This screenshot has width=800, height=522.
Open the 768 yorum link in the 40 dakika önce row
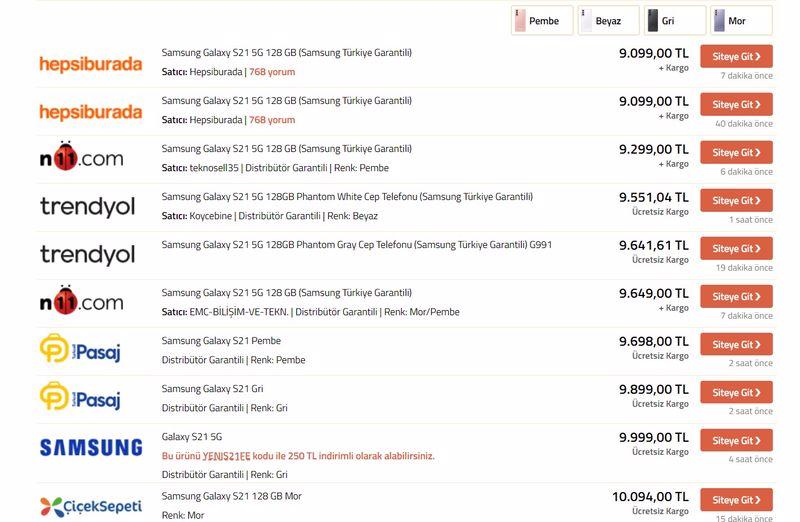(x=272, y=120)
